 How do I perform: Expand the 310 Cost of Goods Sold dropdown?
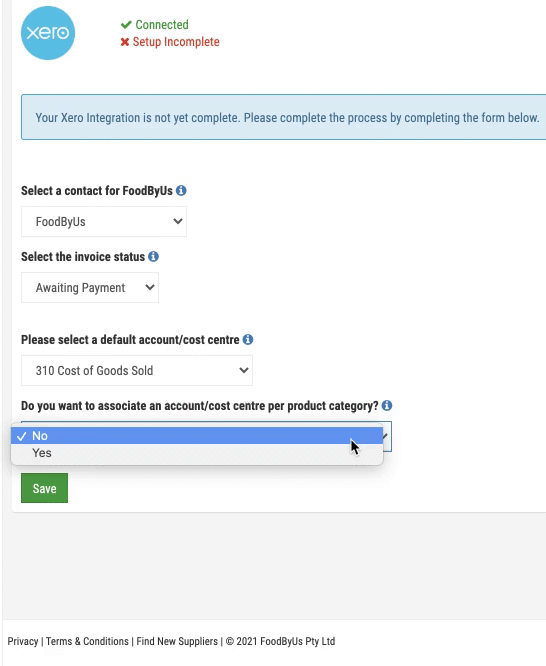click(137, 370)
